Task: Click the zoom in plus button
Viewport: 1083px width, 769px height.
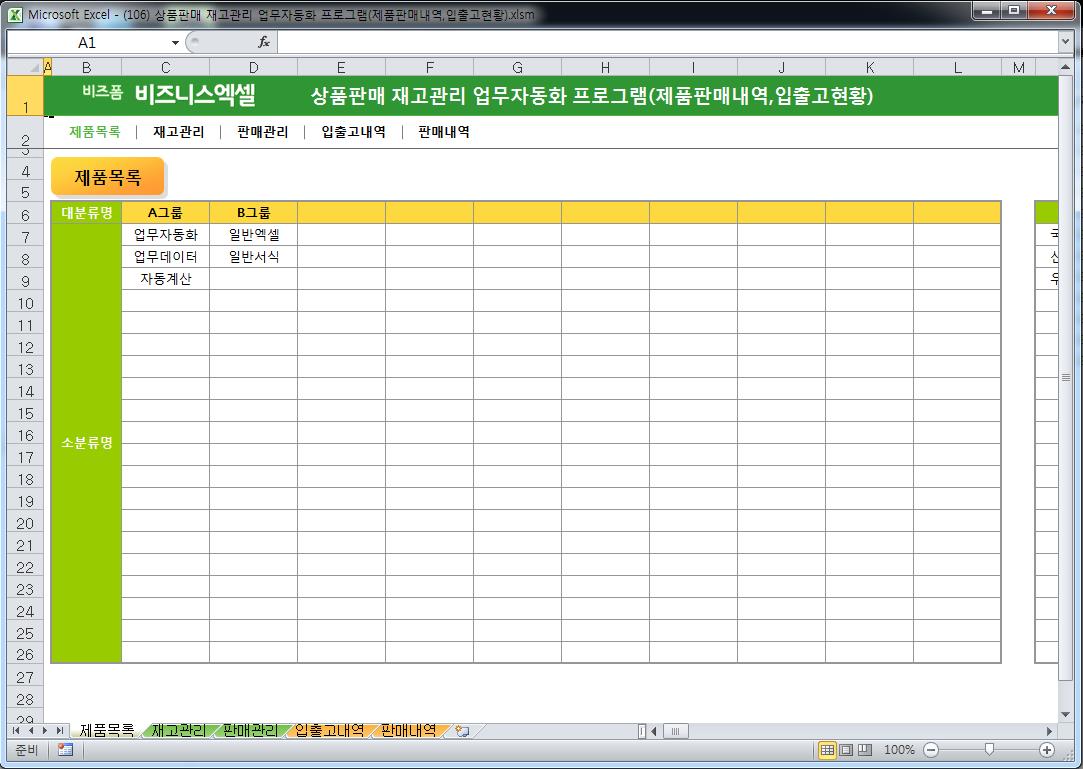Action: coord(1047,750)
